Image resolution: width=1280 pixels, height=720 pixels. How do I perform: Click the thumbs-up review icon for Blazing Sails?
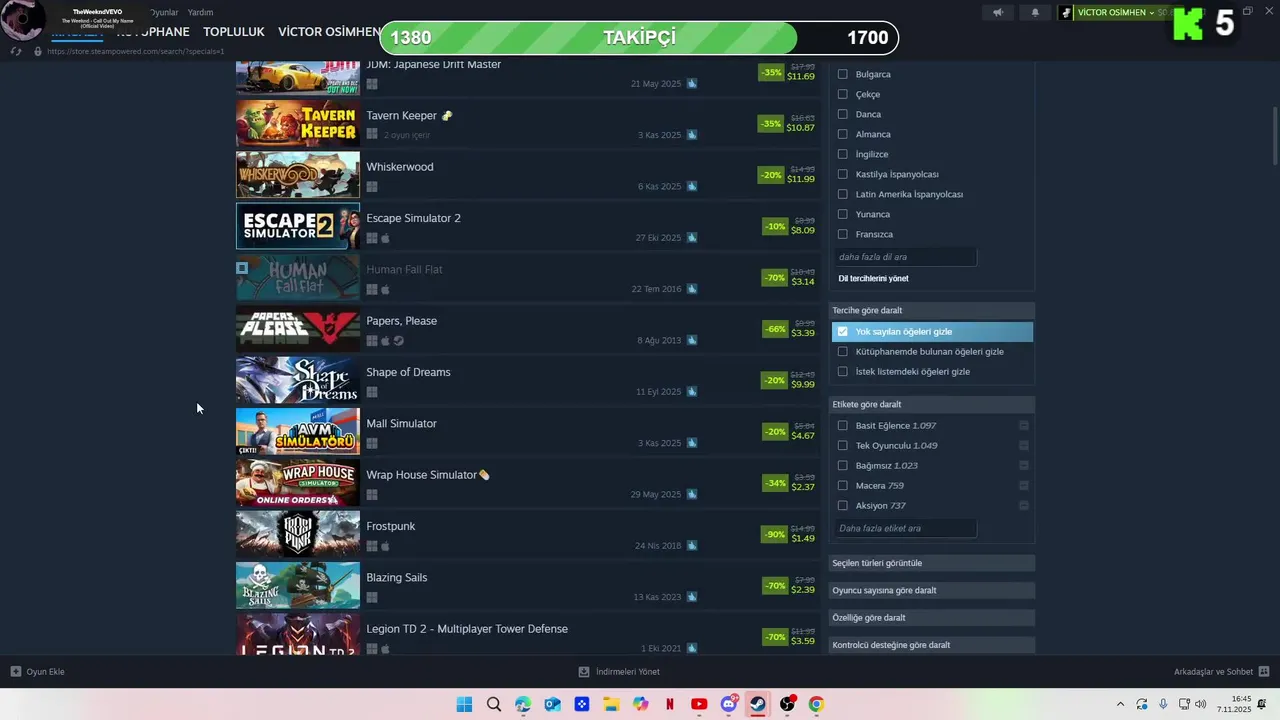tap(692, 597)
